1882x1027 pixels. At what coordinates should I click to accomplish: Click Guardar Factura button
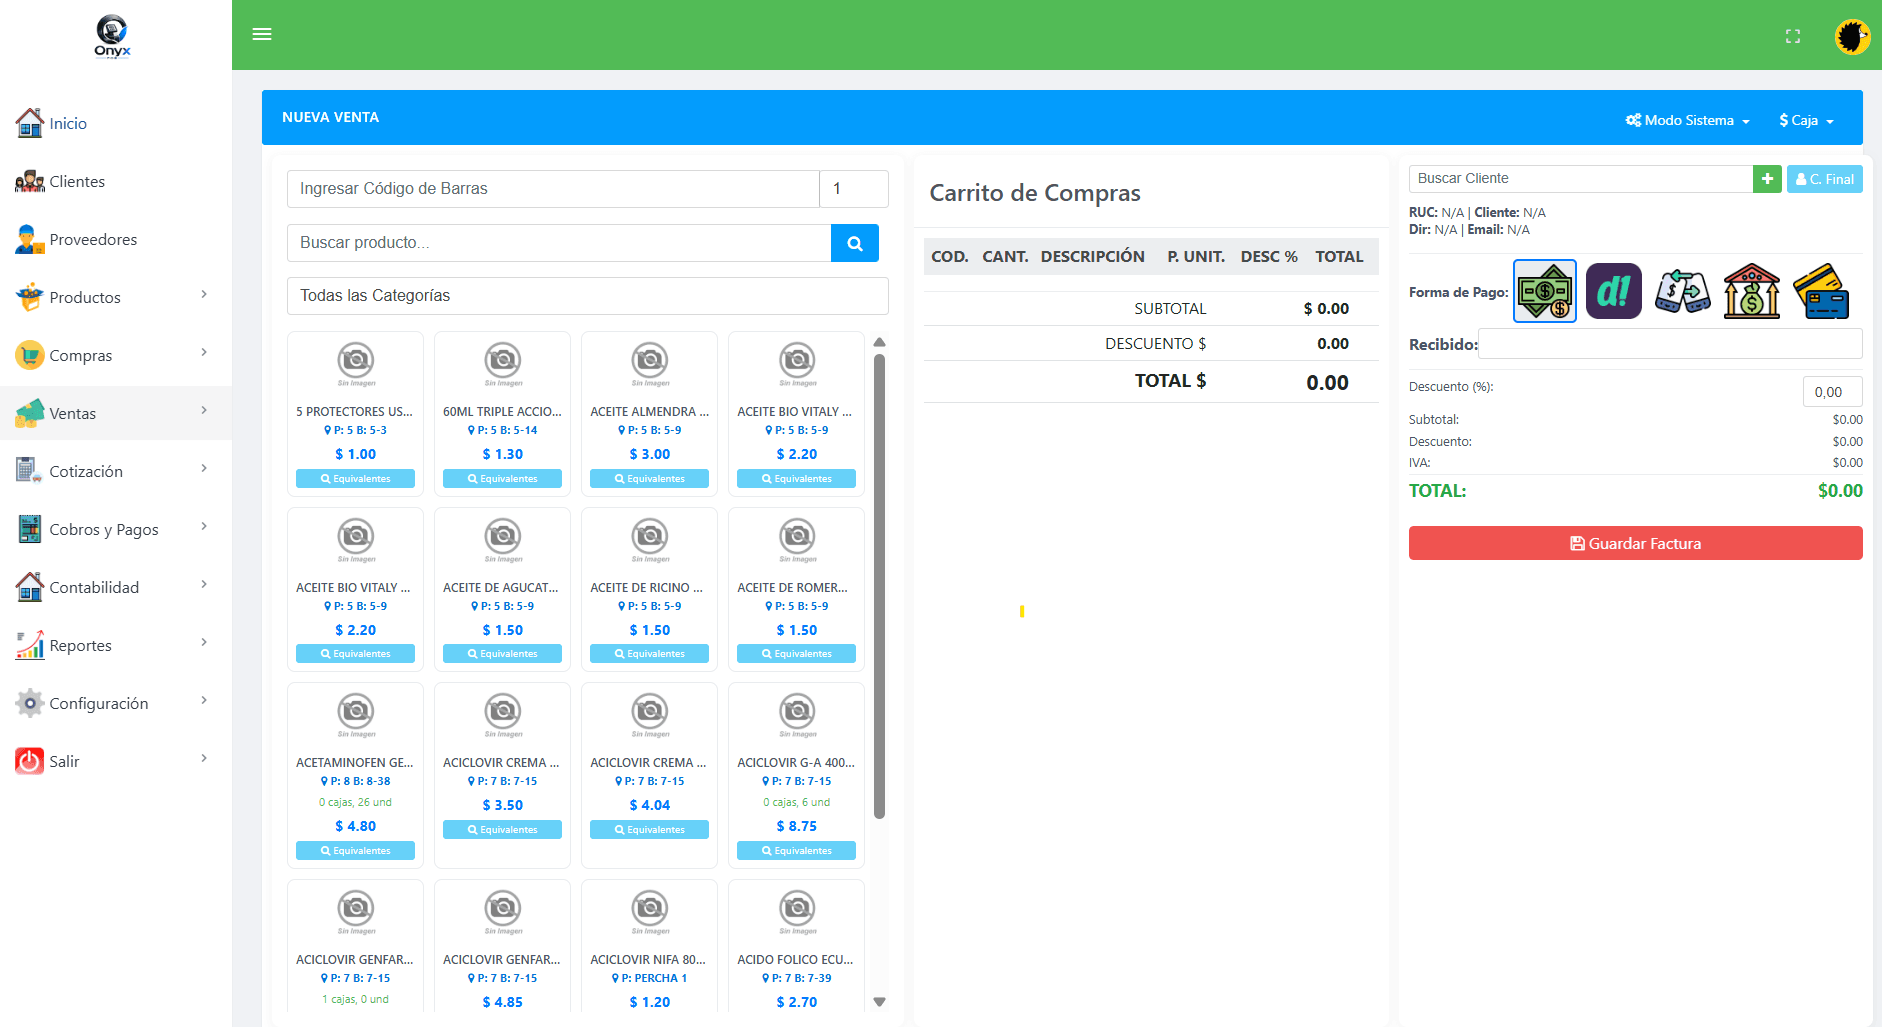point(1635,543)
